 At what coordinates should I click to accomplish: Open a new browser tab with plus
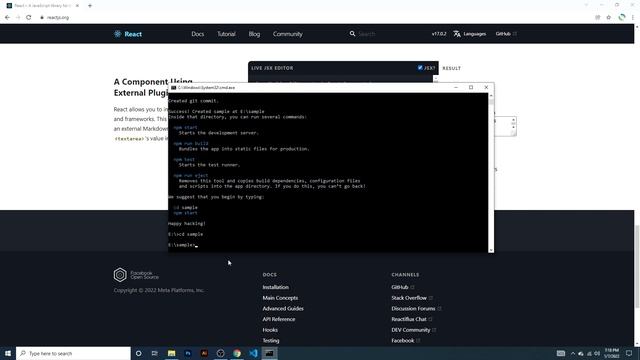pos(90,6)
